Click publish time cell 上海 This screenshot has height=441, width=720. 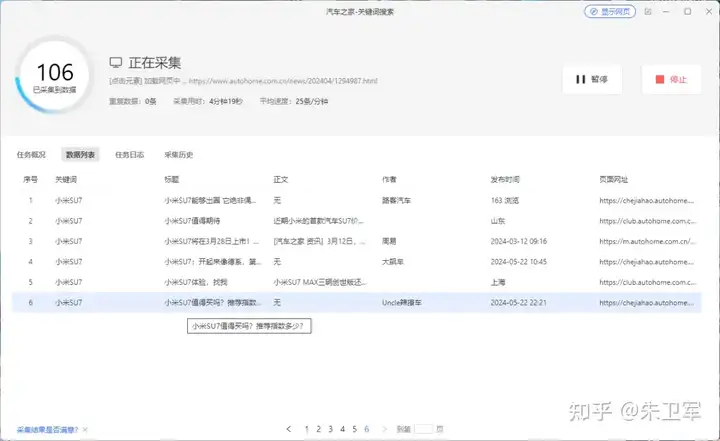pyautogui.click(x=497, y=282)
